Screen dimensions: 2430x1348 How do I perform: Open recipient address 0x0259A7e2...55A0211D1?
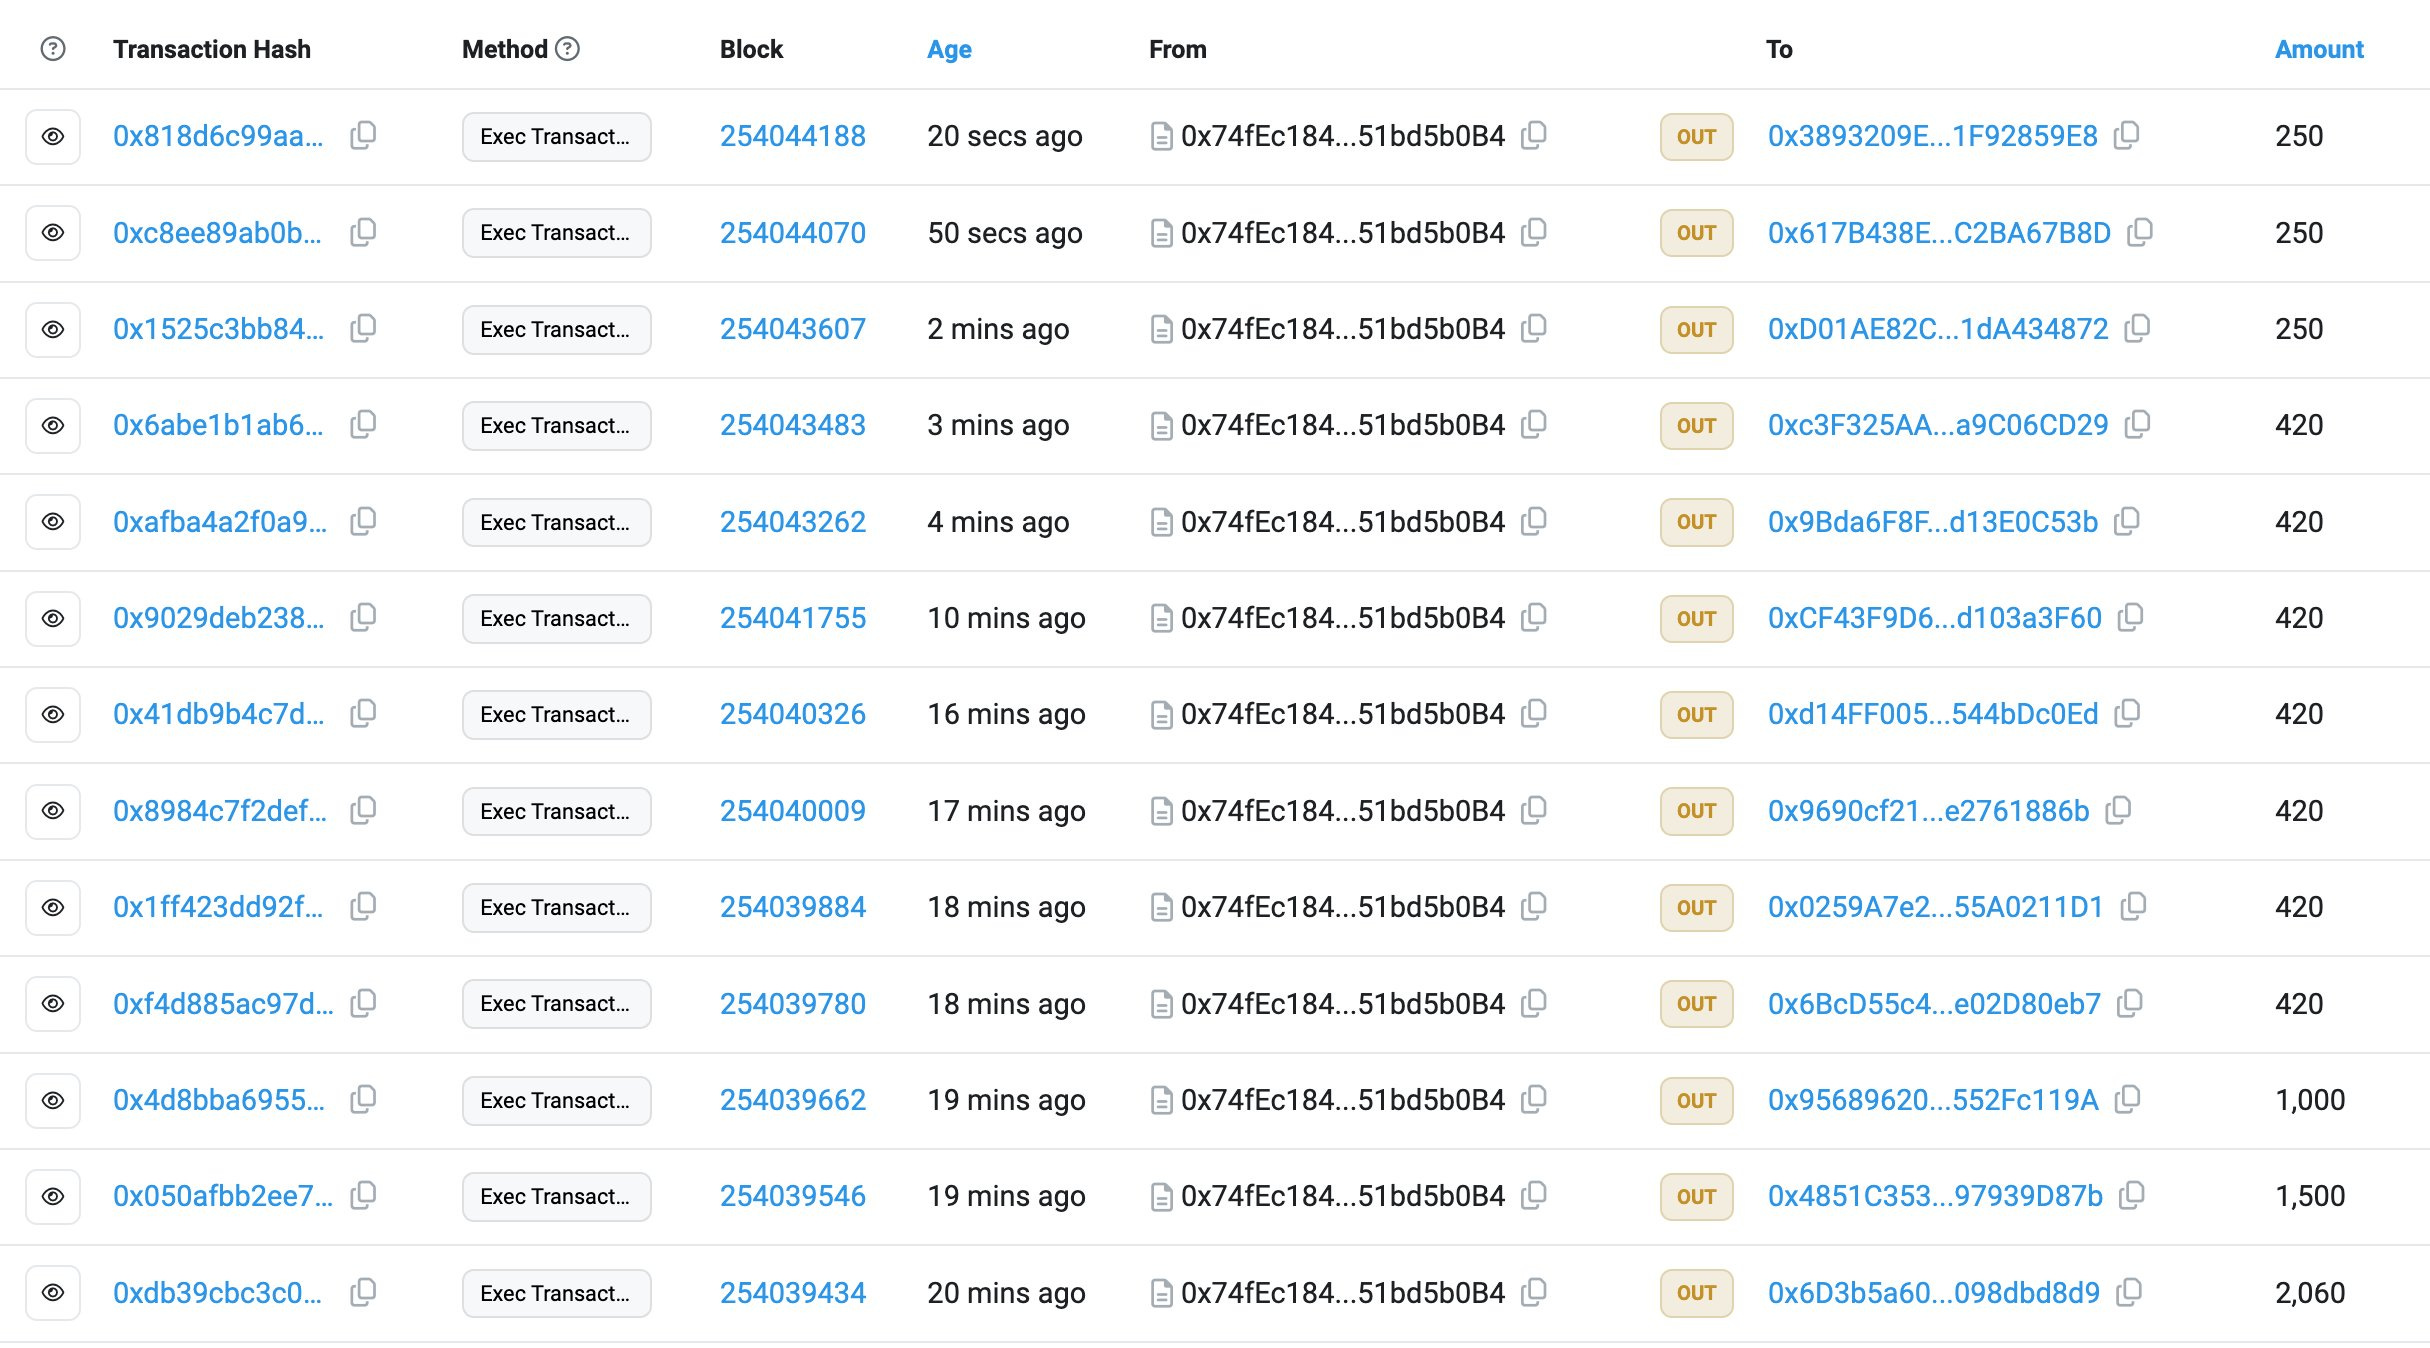click(1936, 907)
